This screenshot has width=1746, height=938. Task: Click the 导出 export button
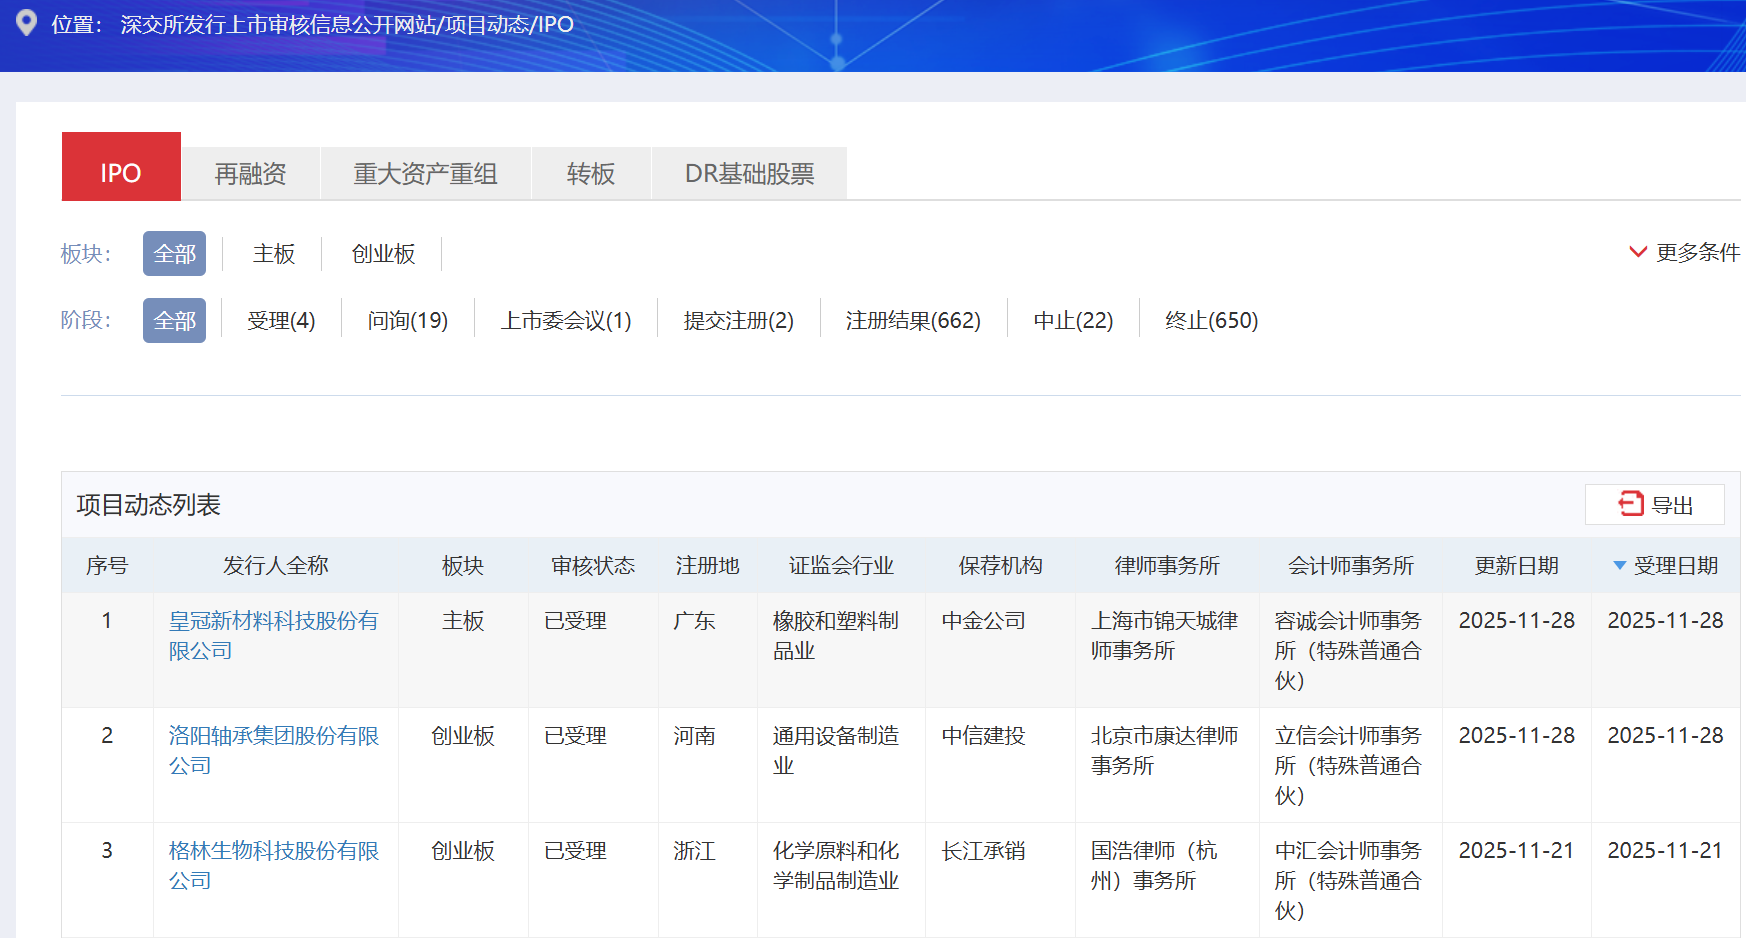point(1655,505)
